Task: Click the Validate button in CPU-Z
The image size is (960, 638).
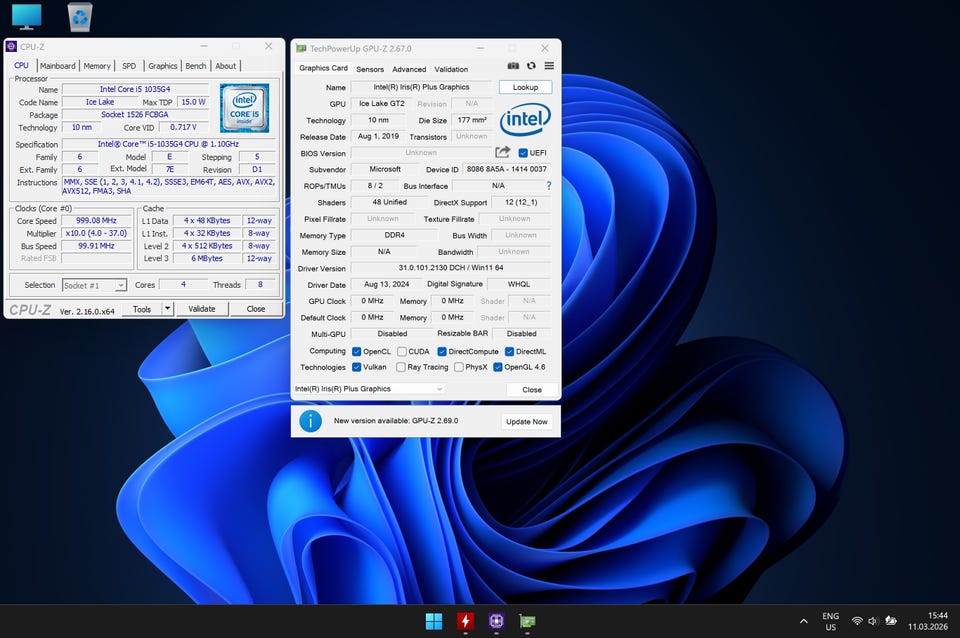Action: [x=202, y=309]
